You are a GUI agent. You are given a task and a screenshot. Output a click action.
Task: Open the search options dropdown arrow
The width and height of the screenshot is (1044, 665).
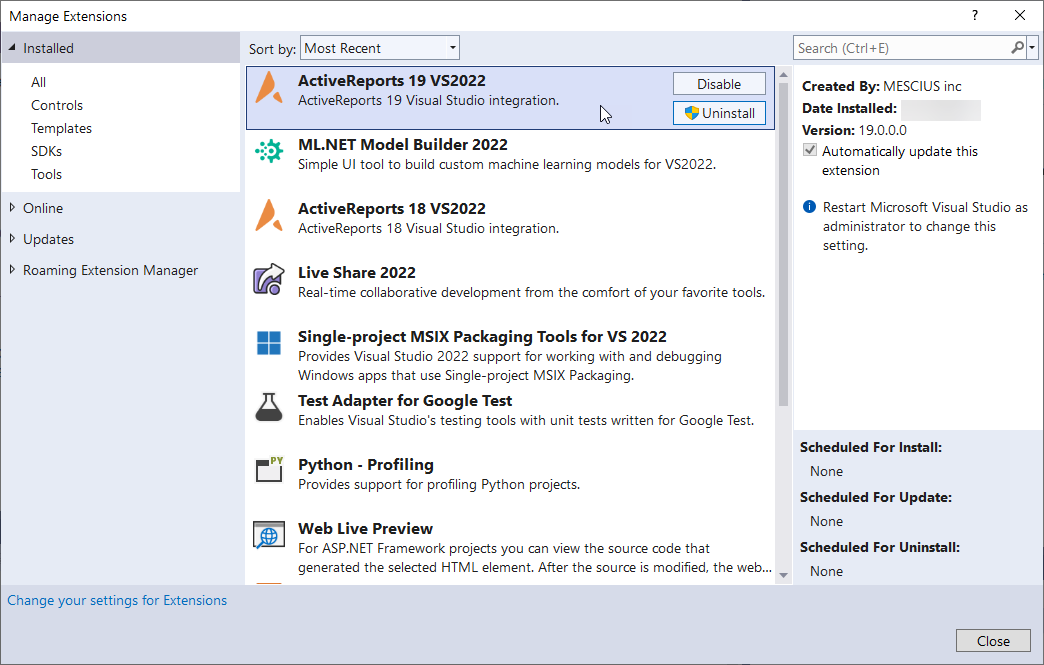tap(1032, 48)
